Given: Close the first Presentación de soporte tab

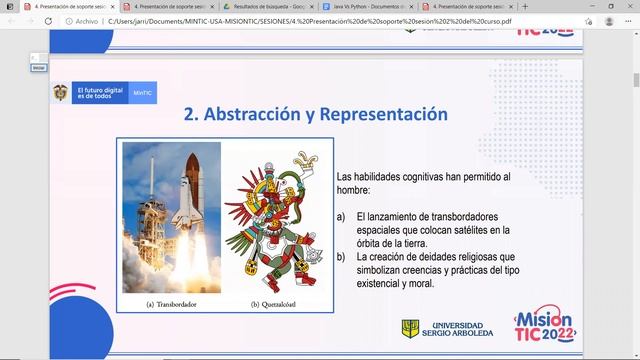Looking at the screenshot, I should click(113, 7).
